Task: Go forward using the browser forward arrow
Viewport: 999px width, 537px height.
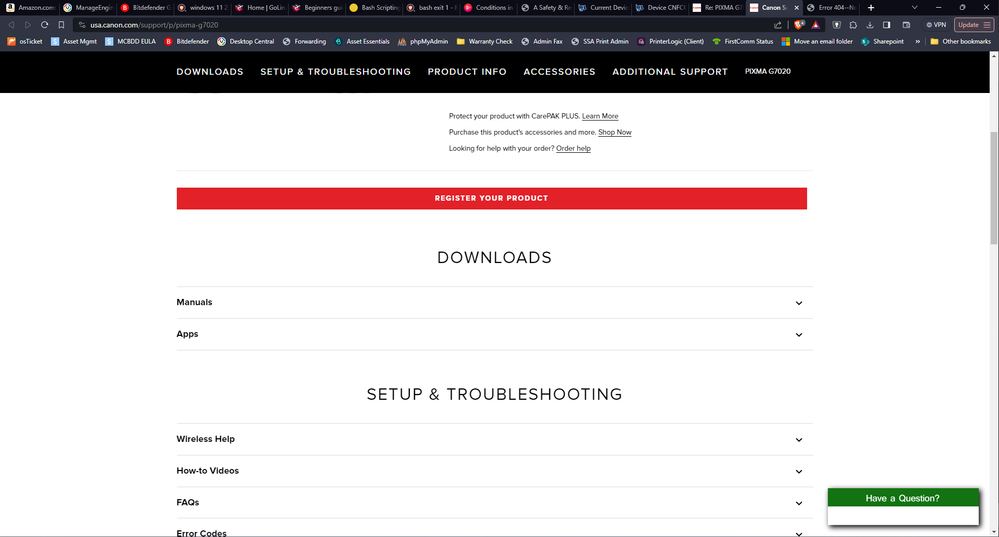Action: pyautogui.click(x=27, y=25)
